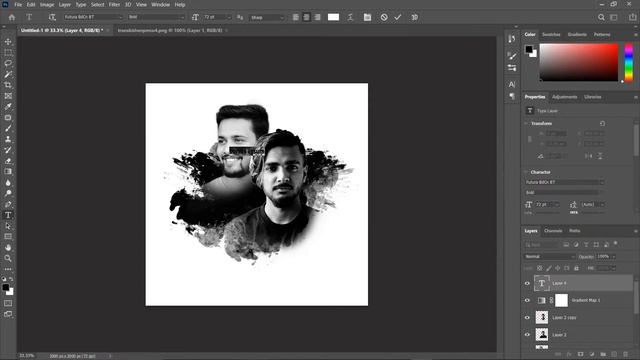Select the Move tool
The height and width of the screenshot is (360, 640).
click(8, 42)
